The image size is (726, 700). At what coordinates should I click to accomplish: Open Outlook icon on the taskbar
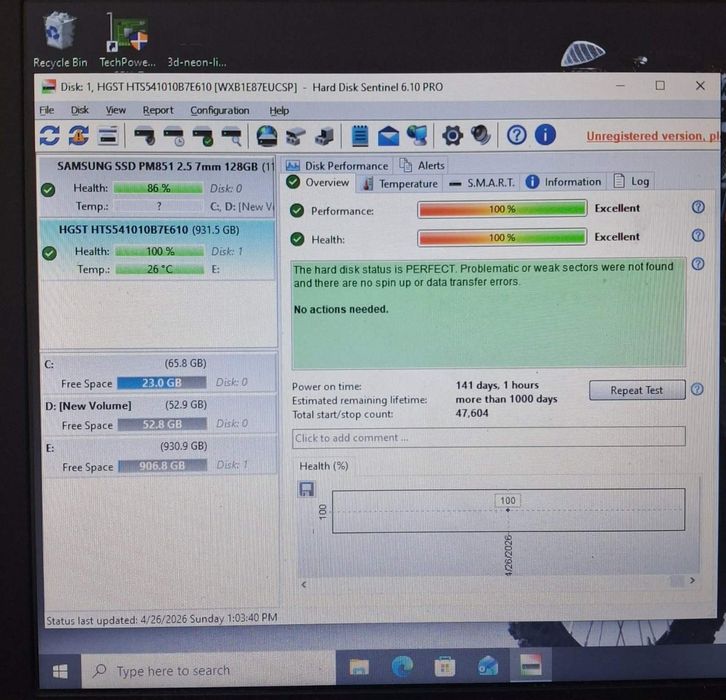(x=488, y=667)
